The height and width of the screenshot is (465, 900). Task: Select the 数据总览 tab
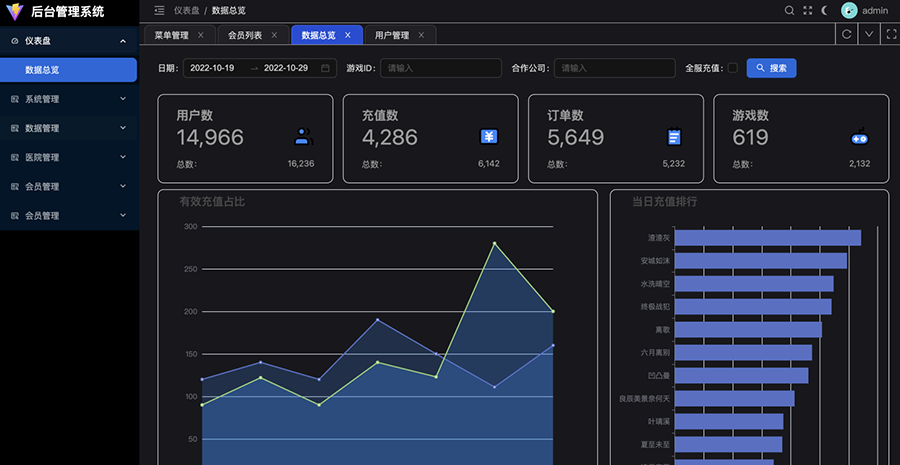[327, 35]
